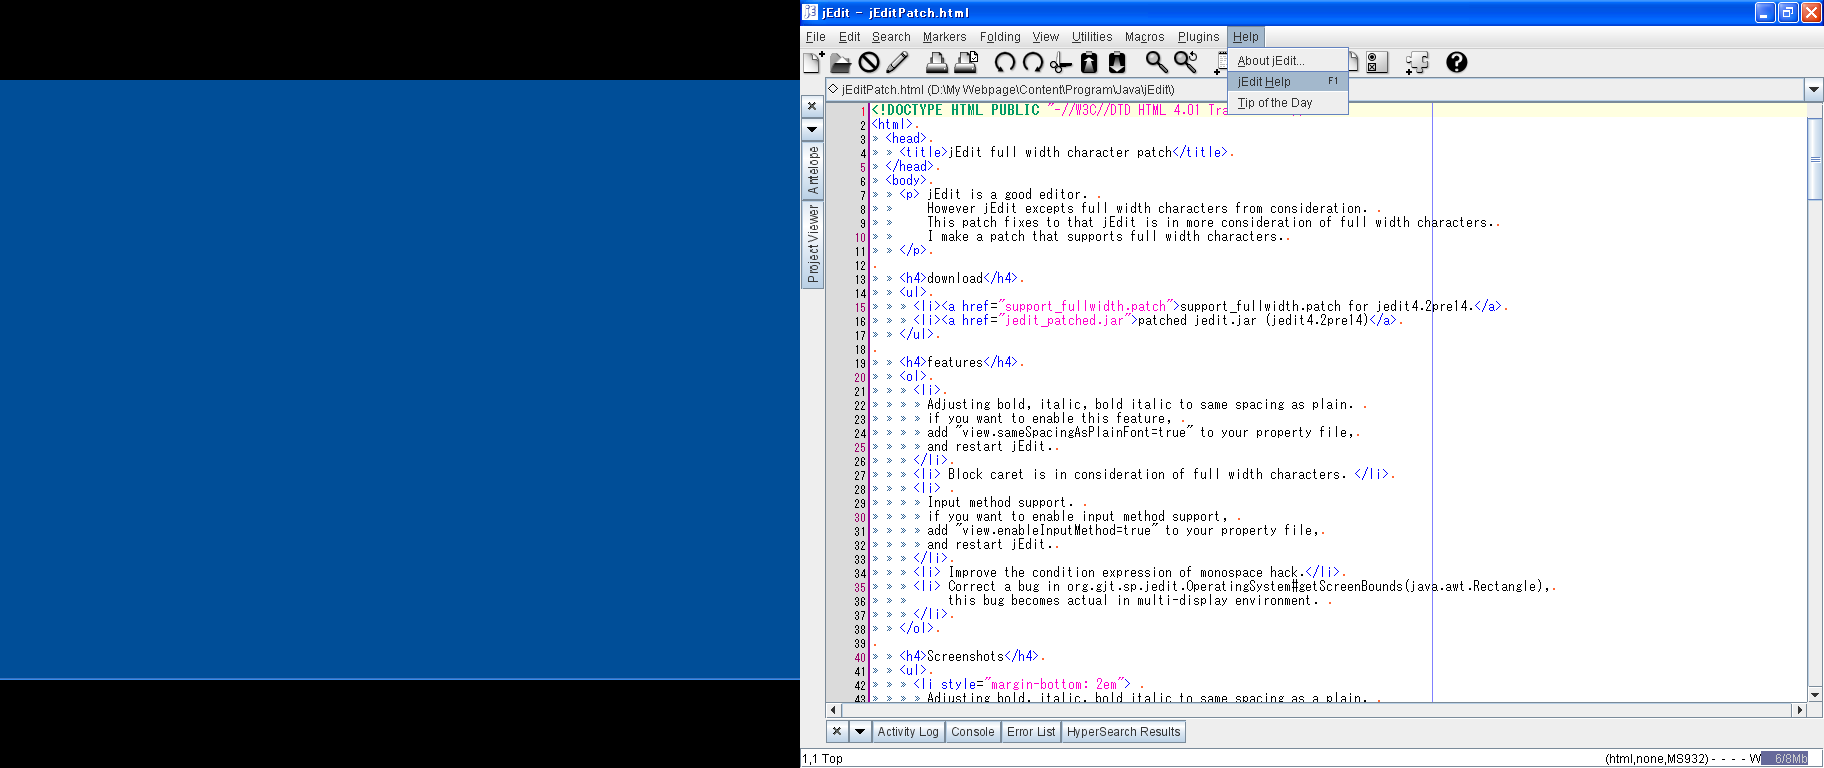Open Global Options toolbar icon
The image size is (1824, 768).
click(1377, 62)
